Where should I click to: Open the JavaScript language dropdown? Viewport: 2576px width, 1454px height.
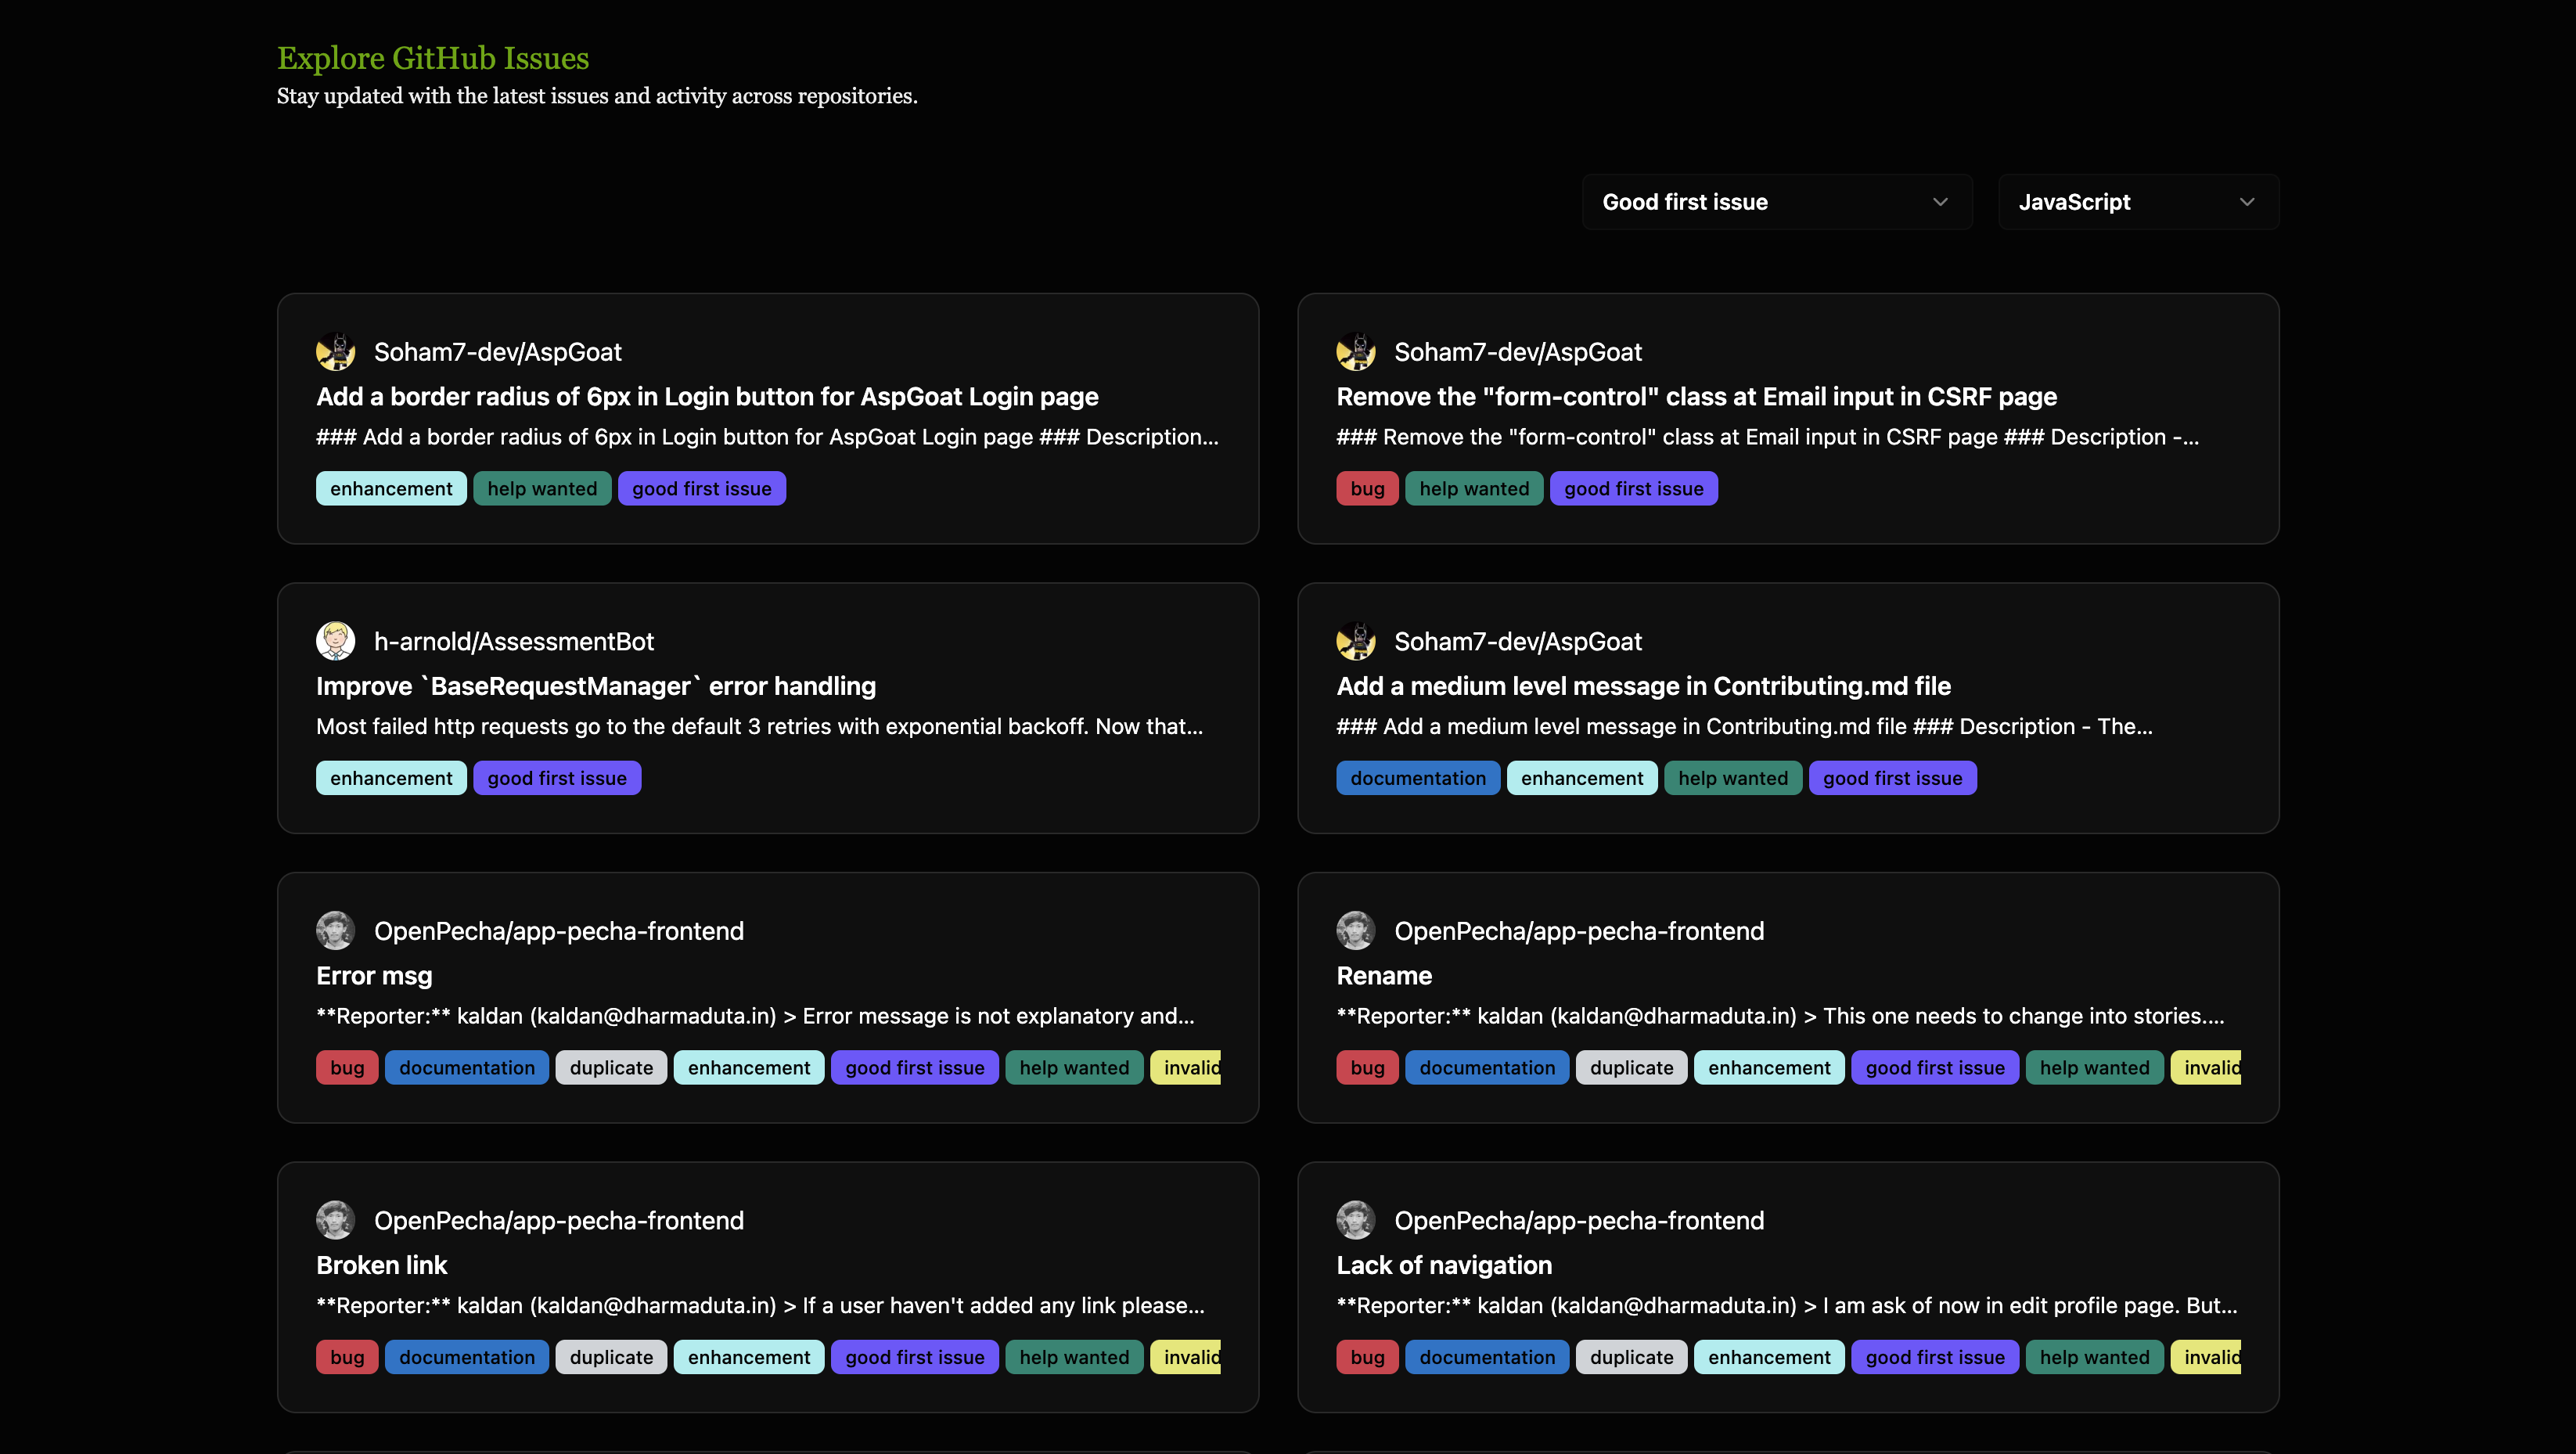[2138, 202]
